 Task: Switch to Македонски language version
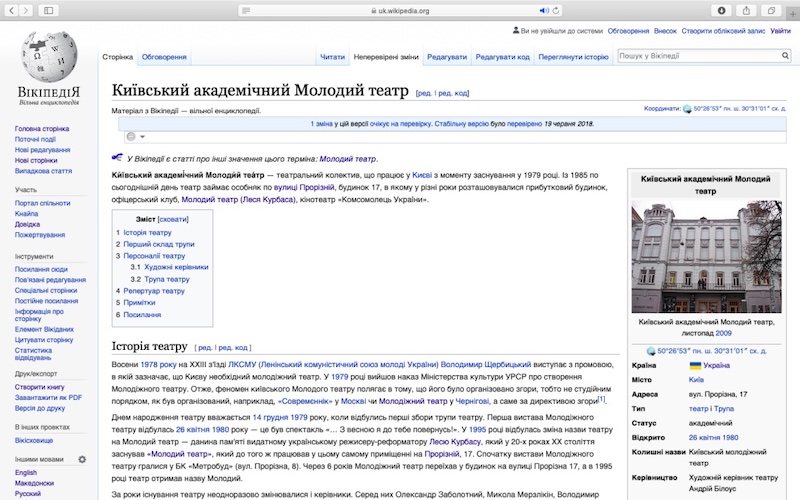point(34,483)
